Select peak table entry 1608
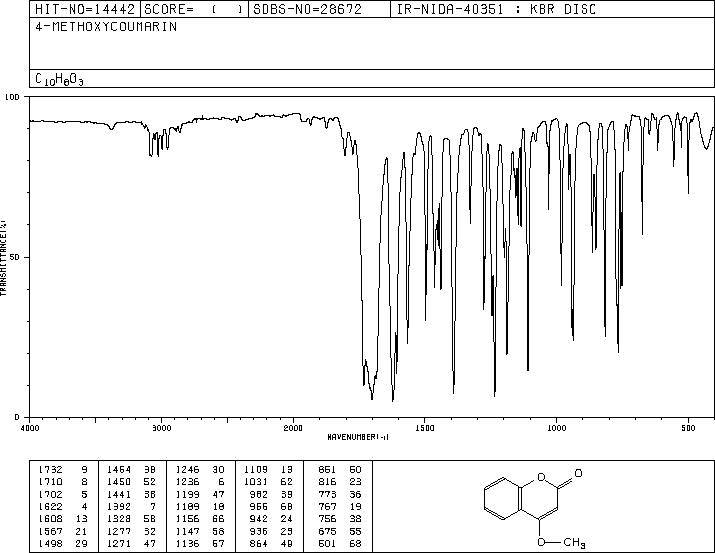The width and height of the screenshot is (715, 553). (63, 519)
